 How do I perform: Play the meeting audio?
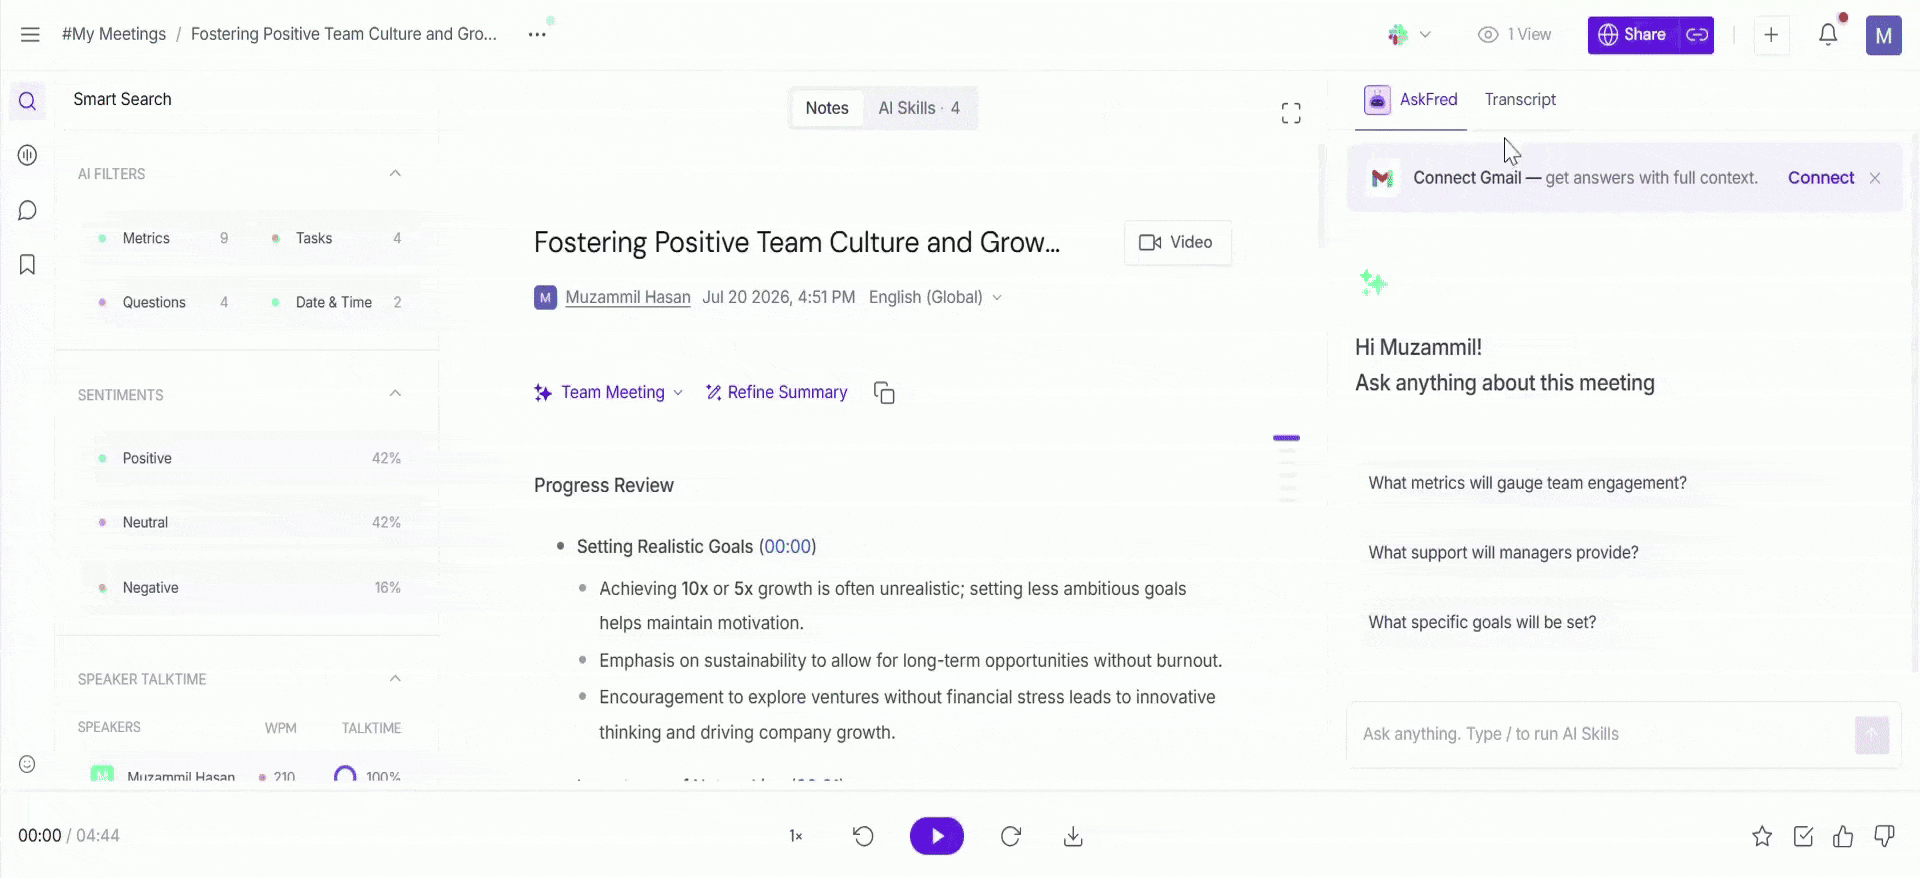[x=937, y=836]
